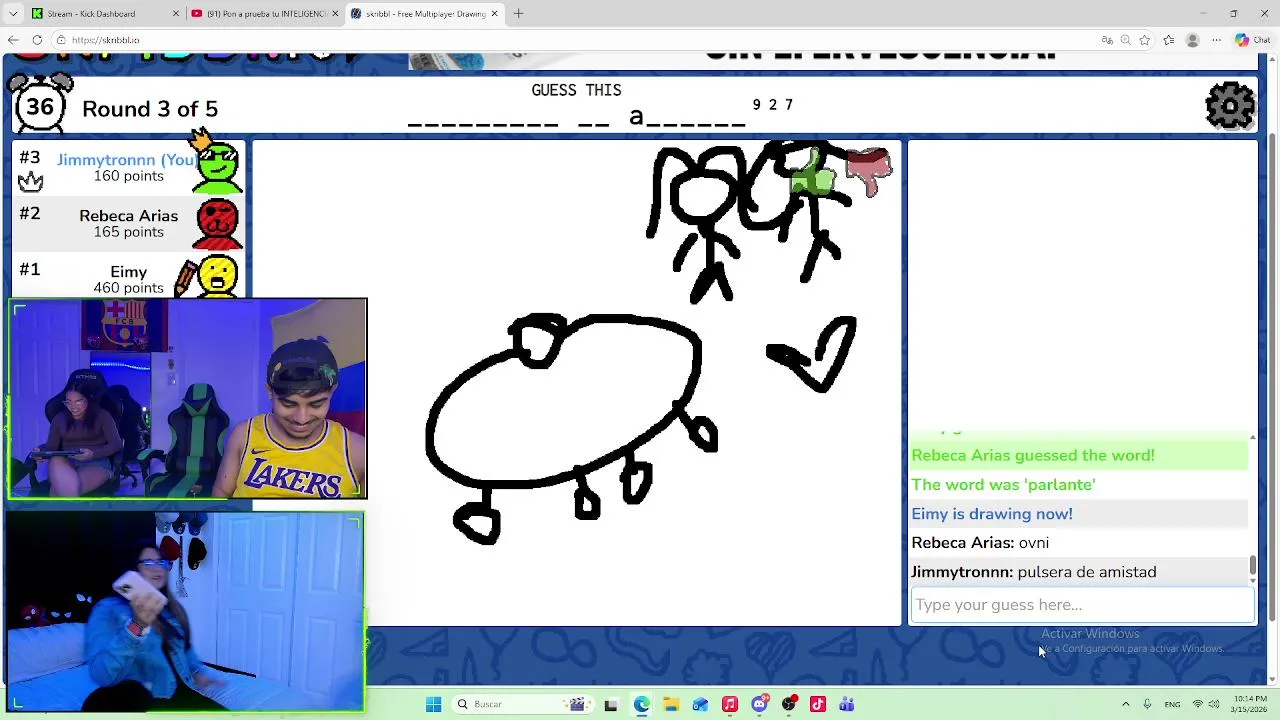Click the Round 3 of 5 label

pos(150,109)
